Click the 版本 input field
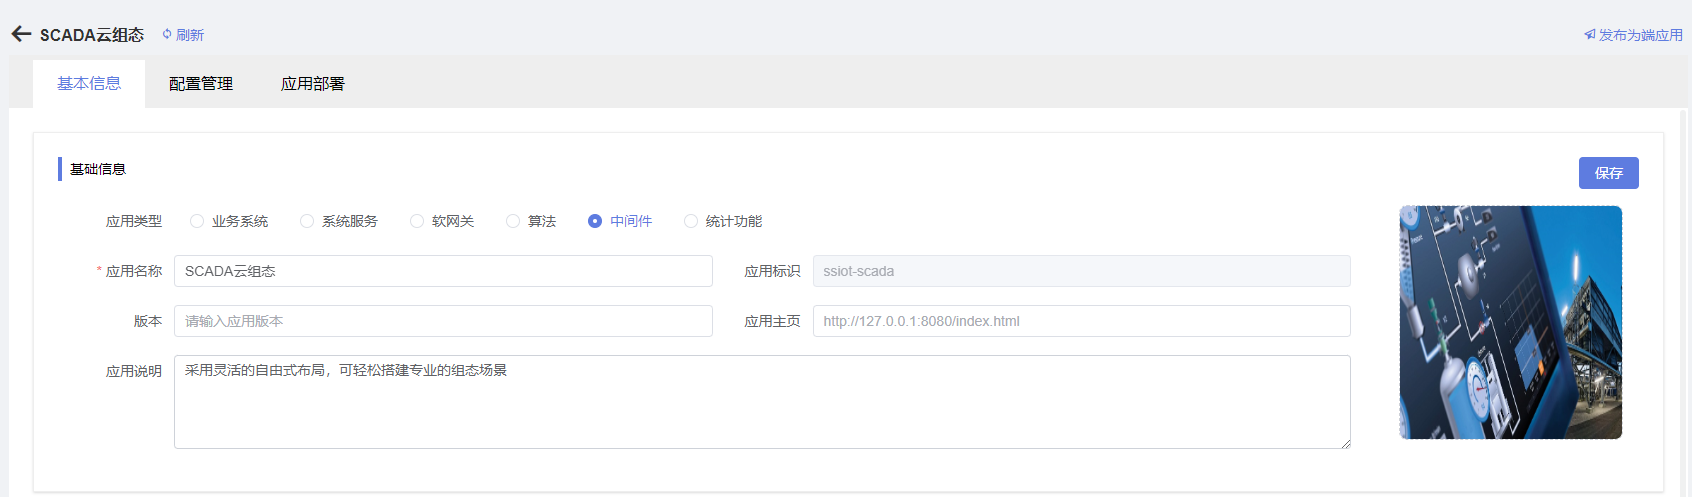 coord(443,321)
